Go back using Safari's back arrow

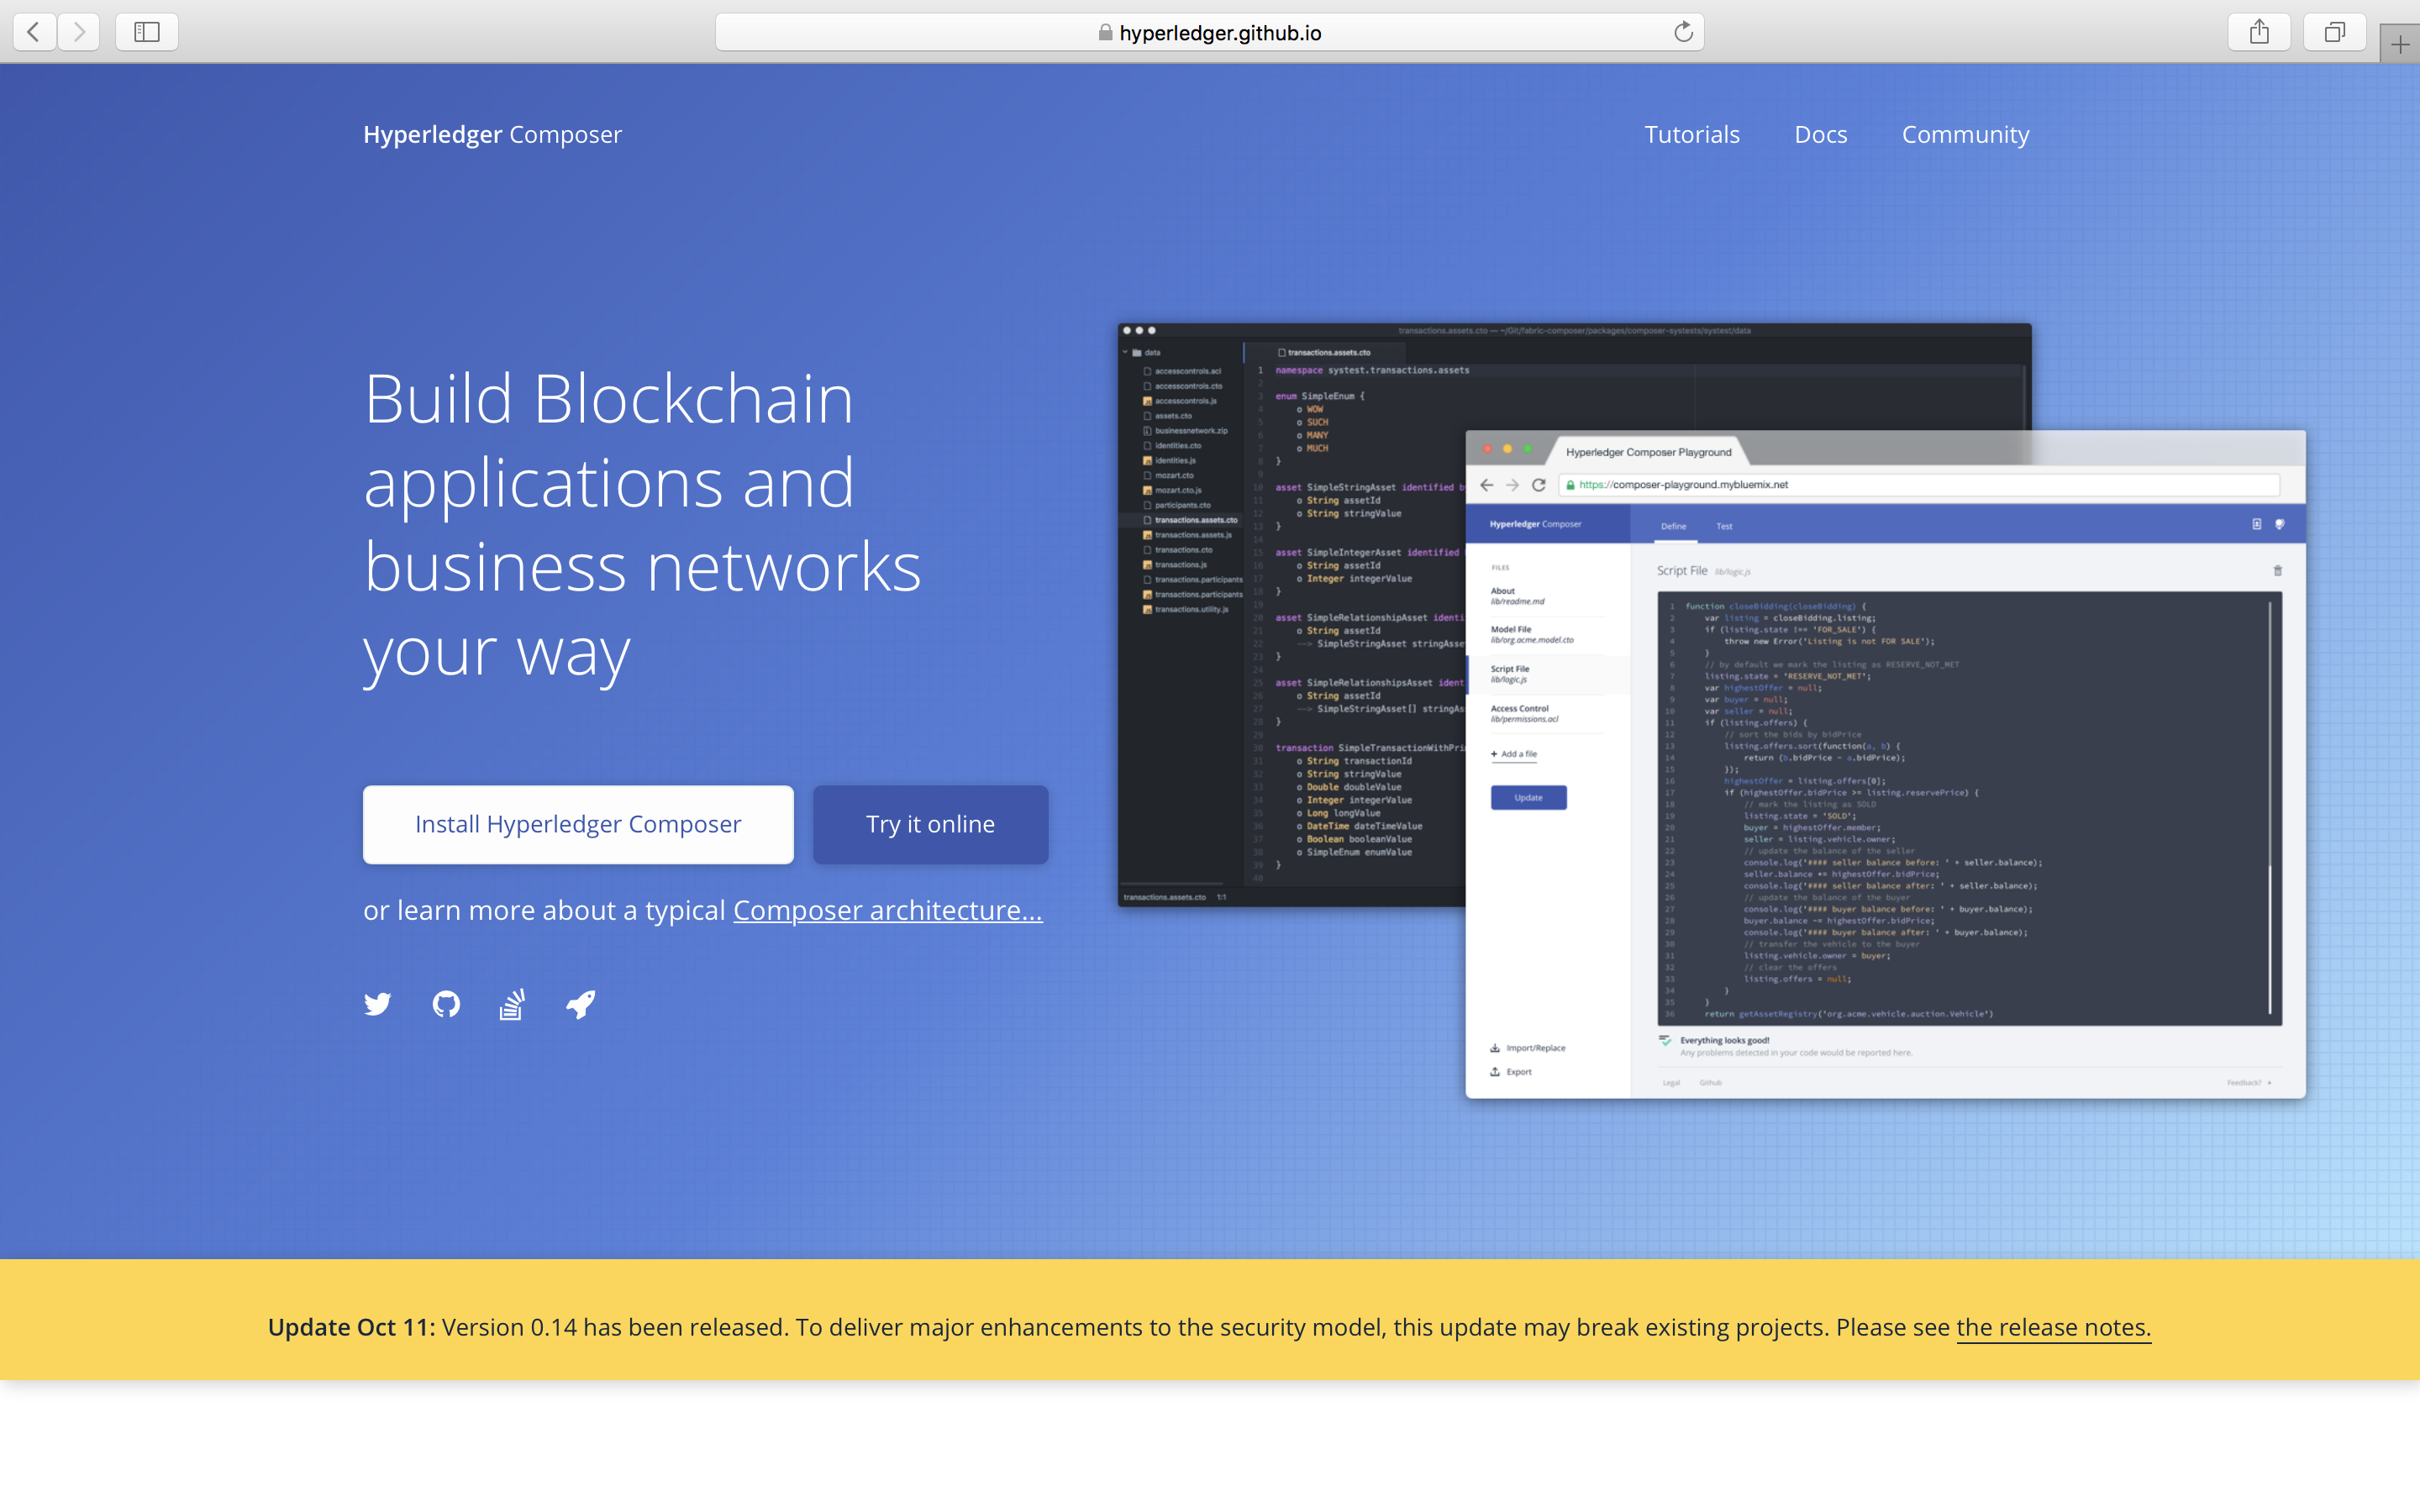click(34, 32)
